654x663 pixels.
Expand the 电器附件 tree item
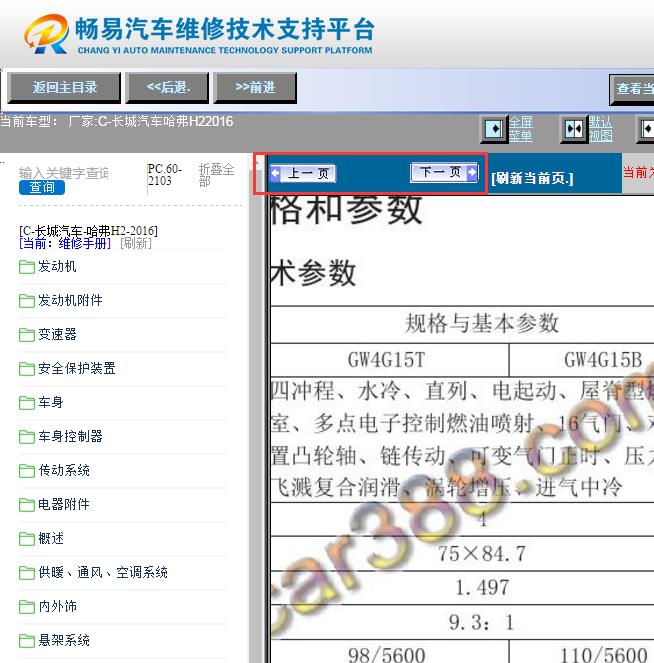tap(64, 504)
